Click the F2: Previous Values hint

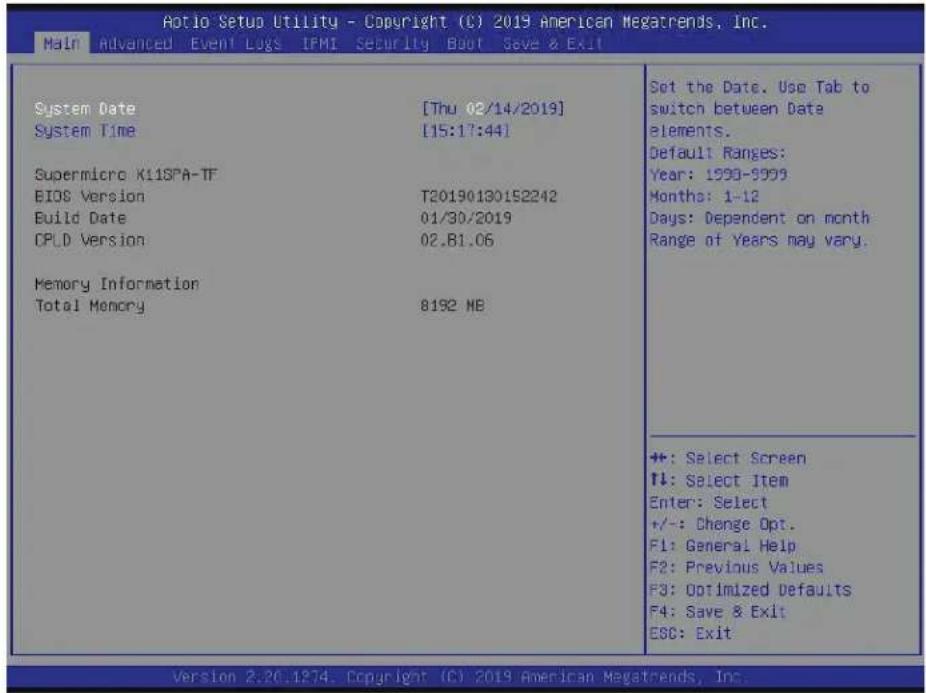point(736,568)
